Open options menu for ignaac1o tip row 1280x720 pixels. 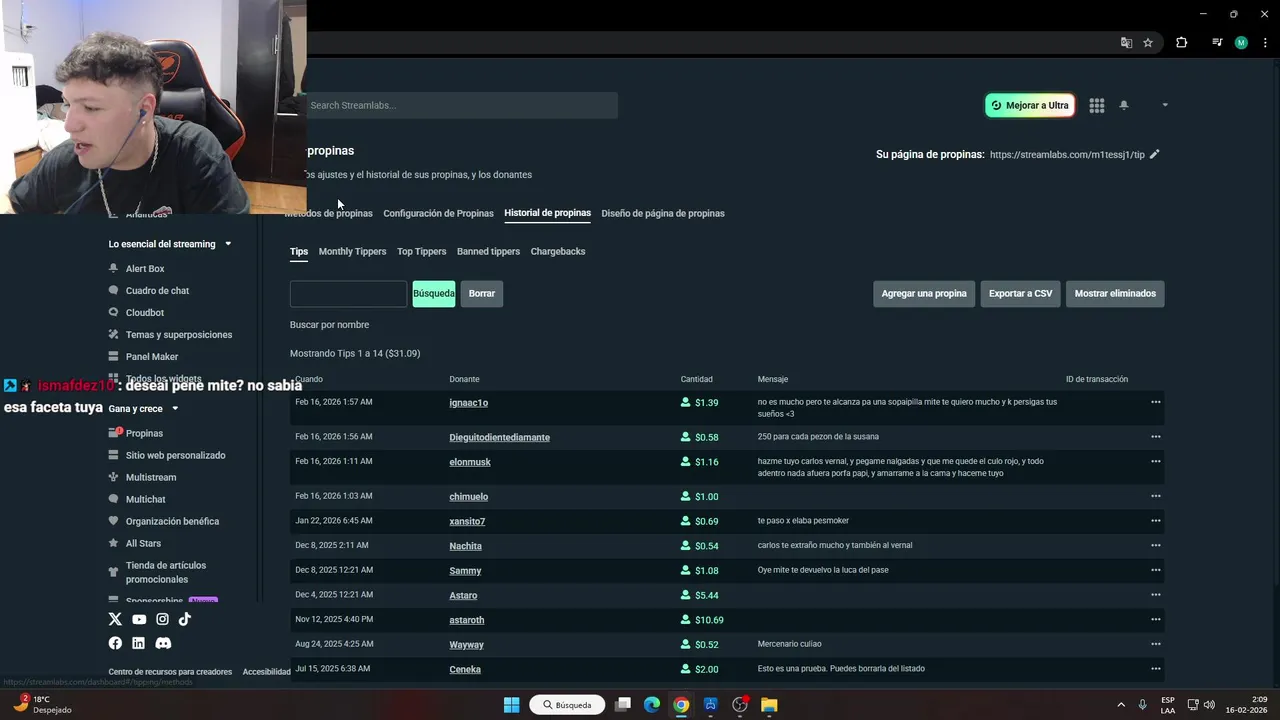pyautogui.click(x=1155, y=402)
